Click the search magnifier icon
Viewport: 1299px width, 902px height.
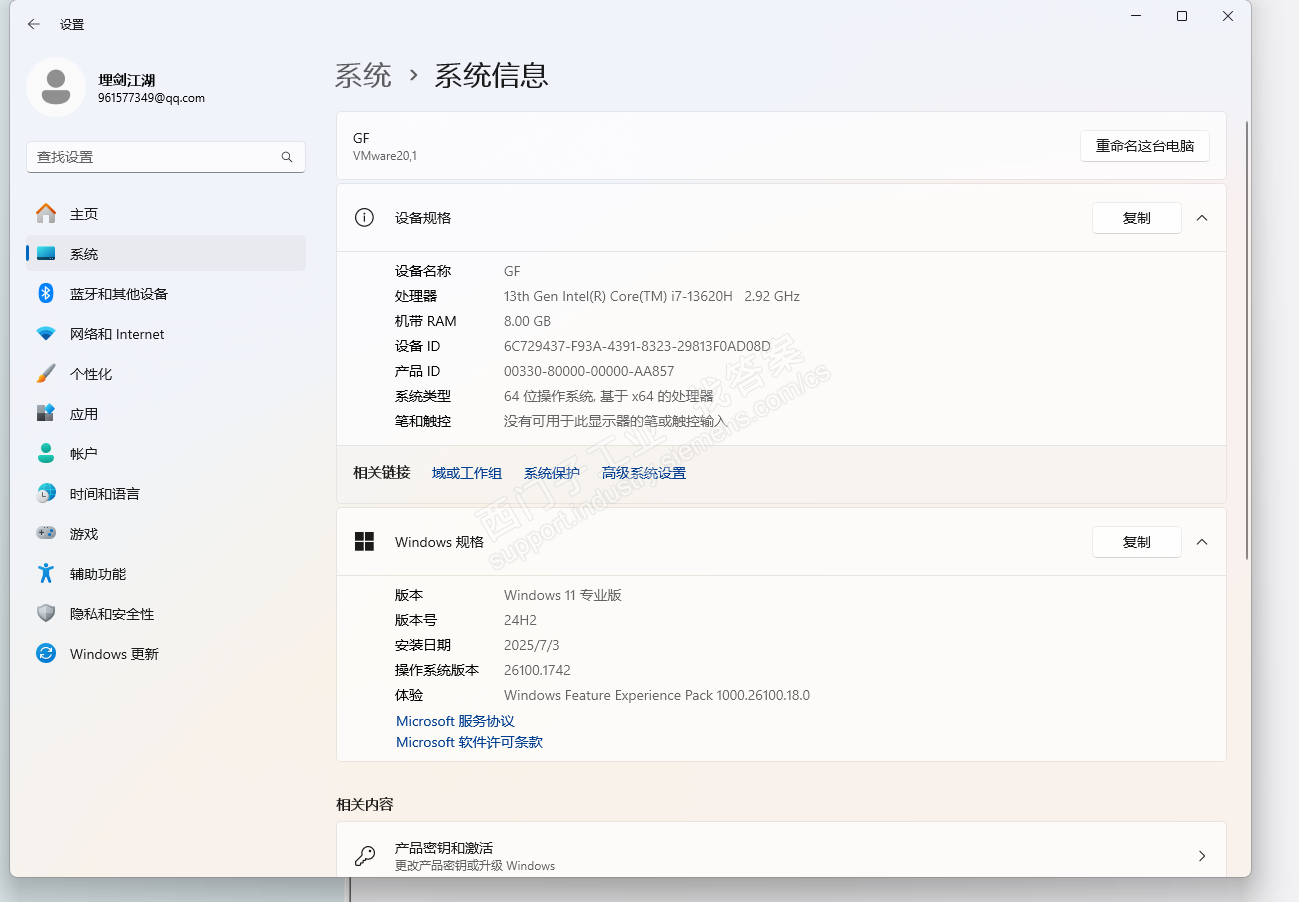[x=287, y=157]
